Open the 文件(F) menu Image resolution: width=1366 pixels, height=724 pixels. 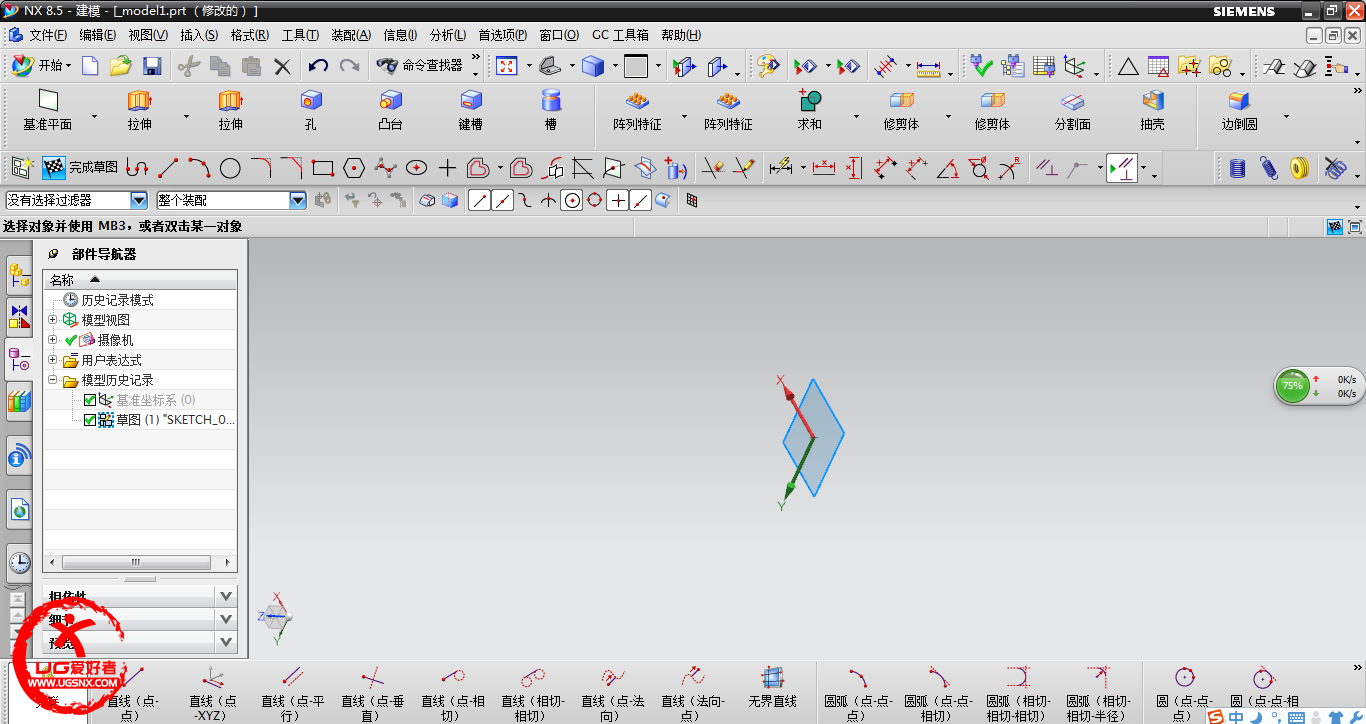point(48,35)
